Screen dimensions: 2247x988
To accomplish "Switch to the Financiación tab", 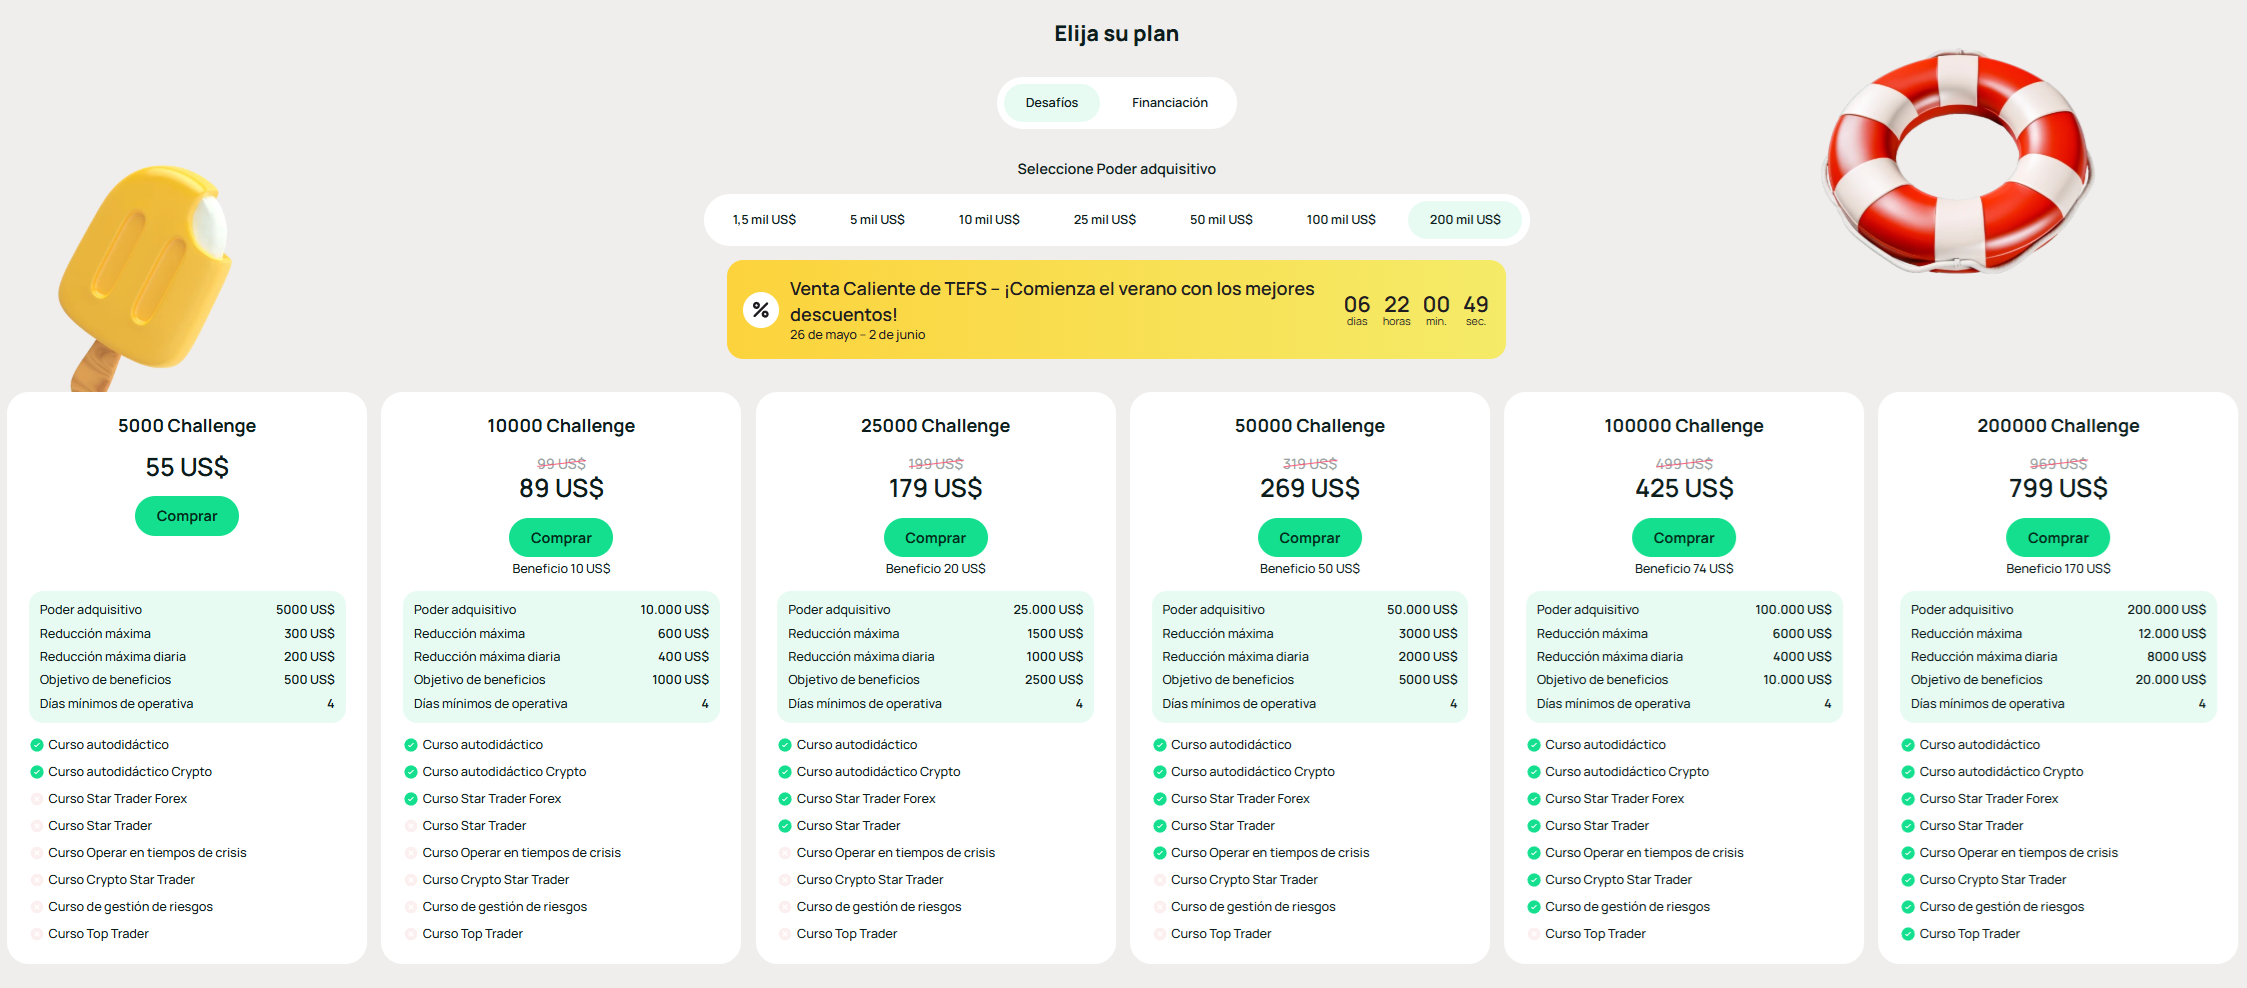I will click(x=1169, y=103).
